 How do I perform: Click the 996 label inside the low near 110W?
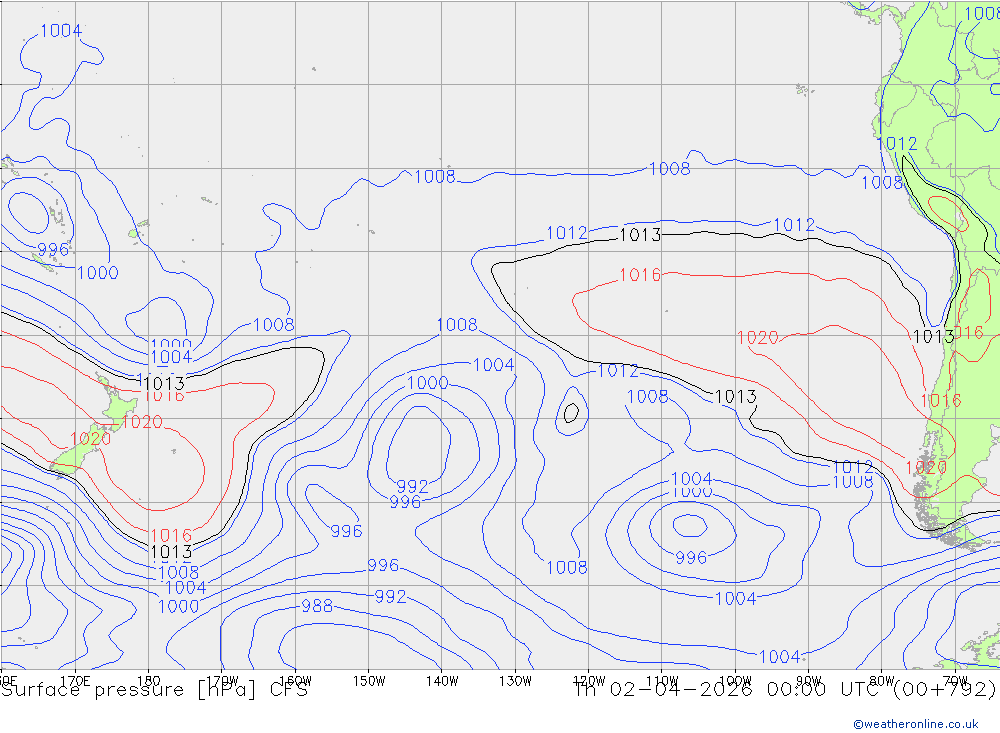point(691,558)
